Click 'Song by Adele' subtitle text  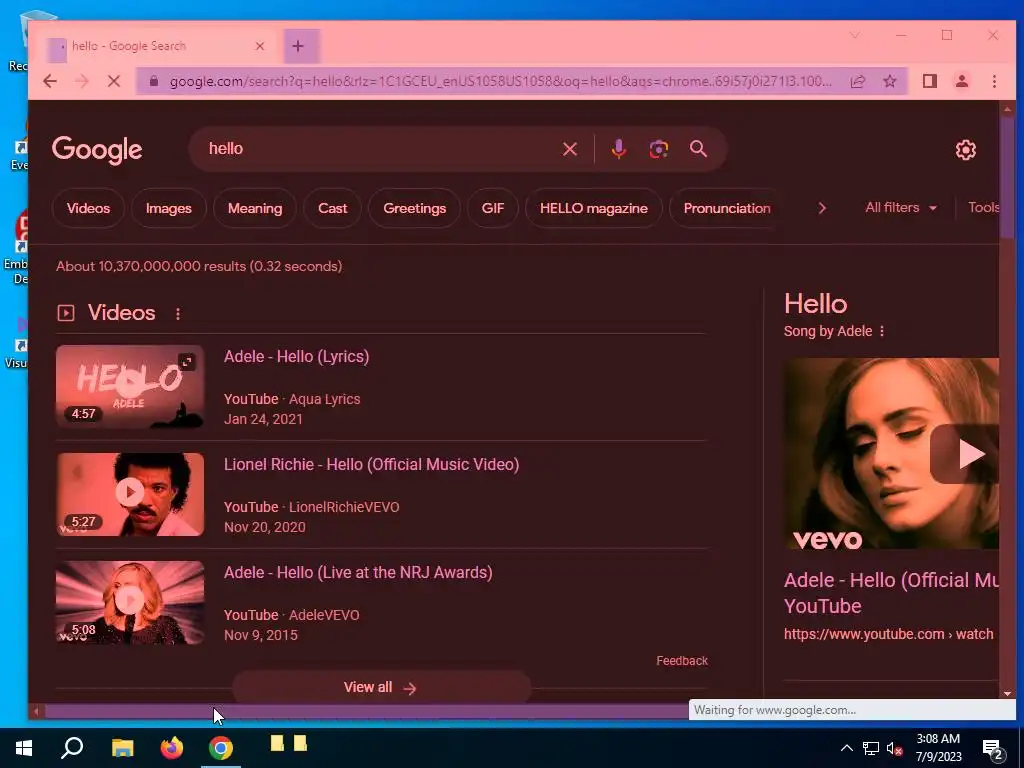(827, 331)
